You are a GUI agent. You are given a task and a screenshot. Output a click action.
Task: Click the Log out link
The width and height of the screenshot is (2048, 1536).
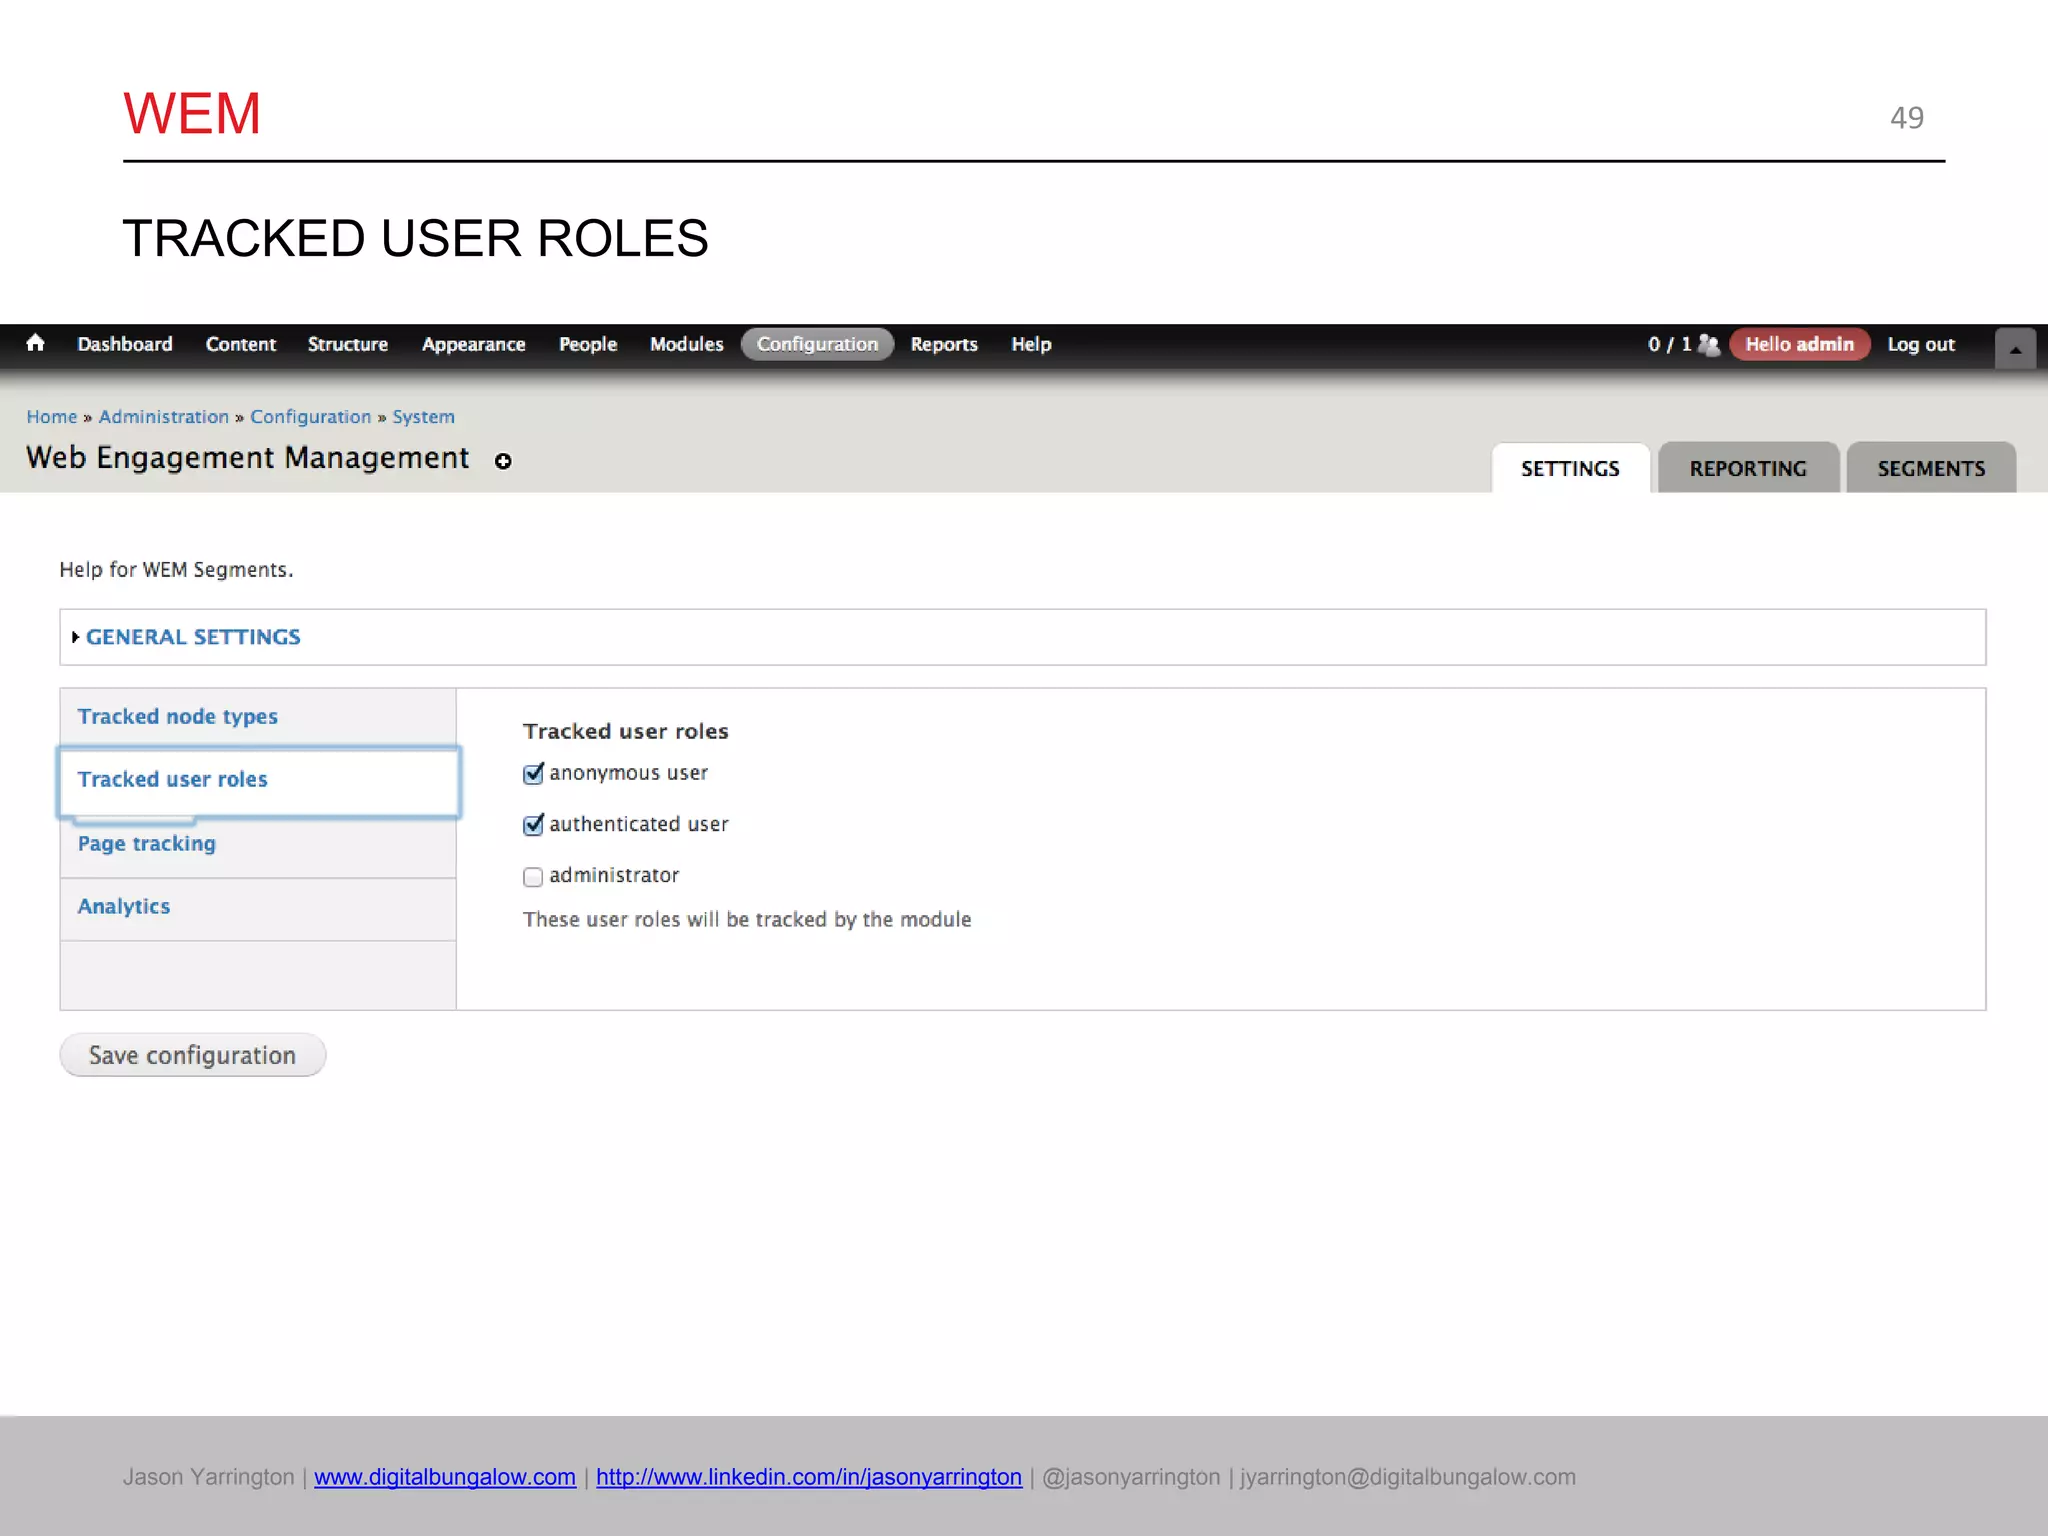coord(1920,344)
